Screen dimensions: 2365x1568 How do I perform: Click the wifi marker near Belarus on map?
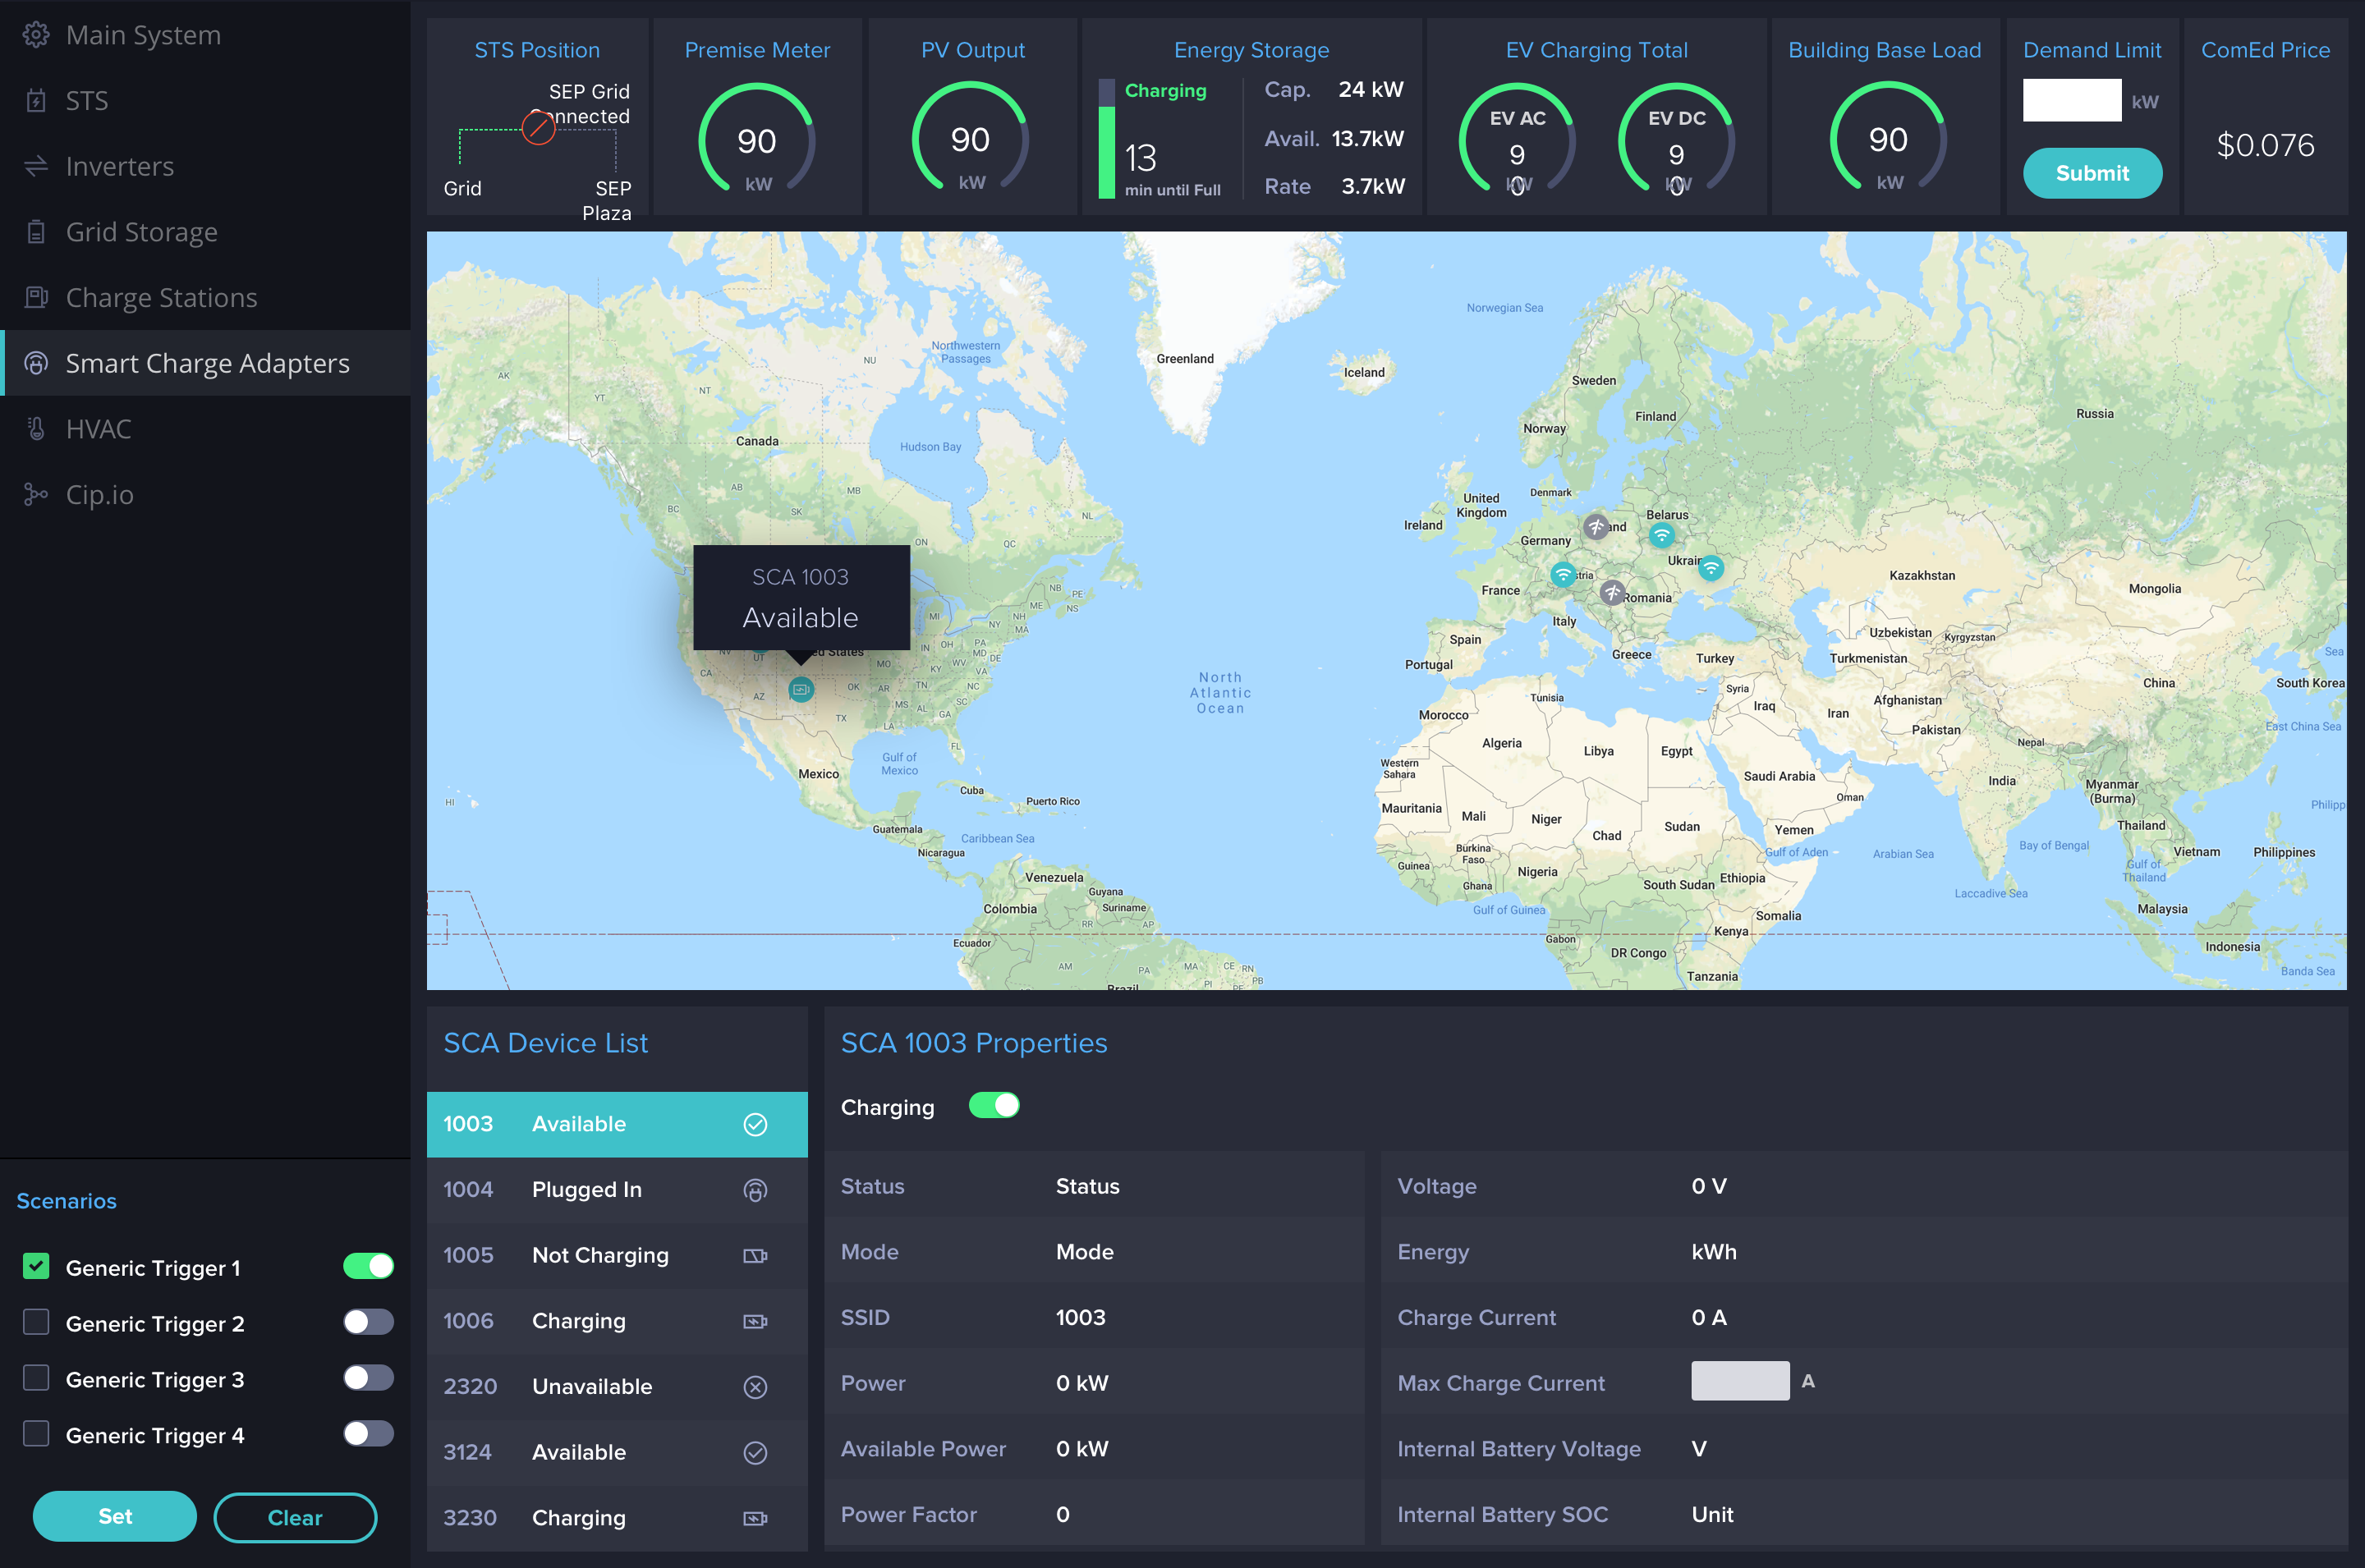tap(1661, 535)
